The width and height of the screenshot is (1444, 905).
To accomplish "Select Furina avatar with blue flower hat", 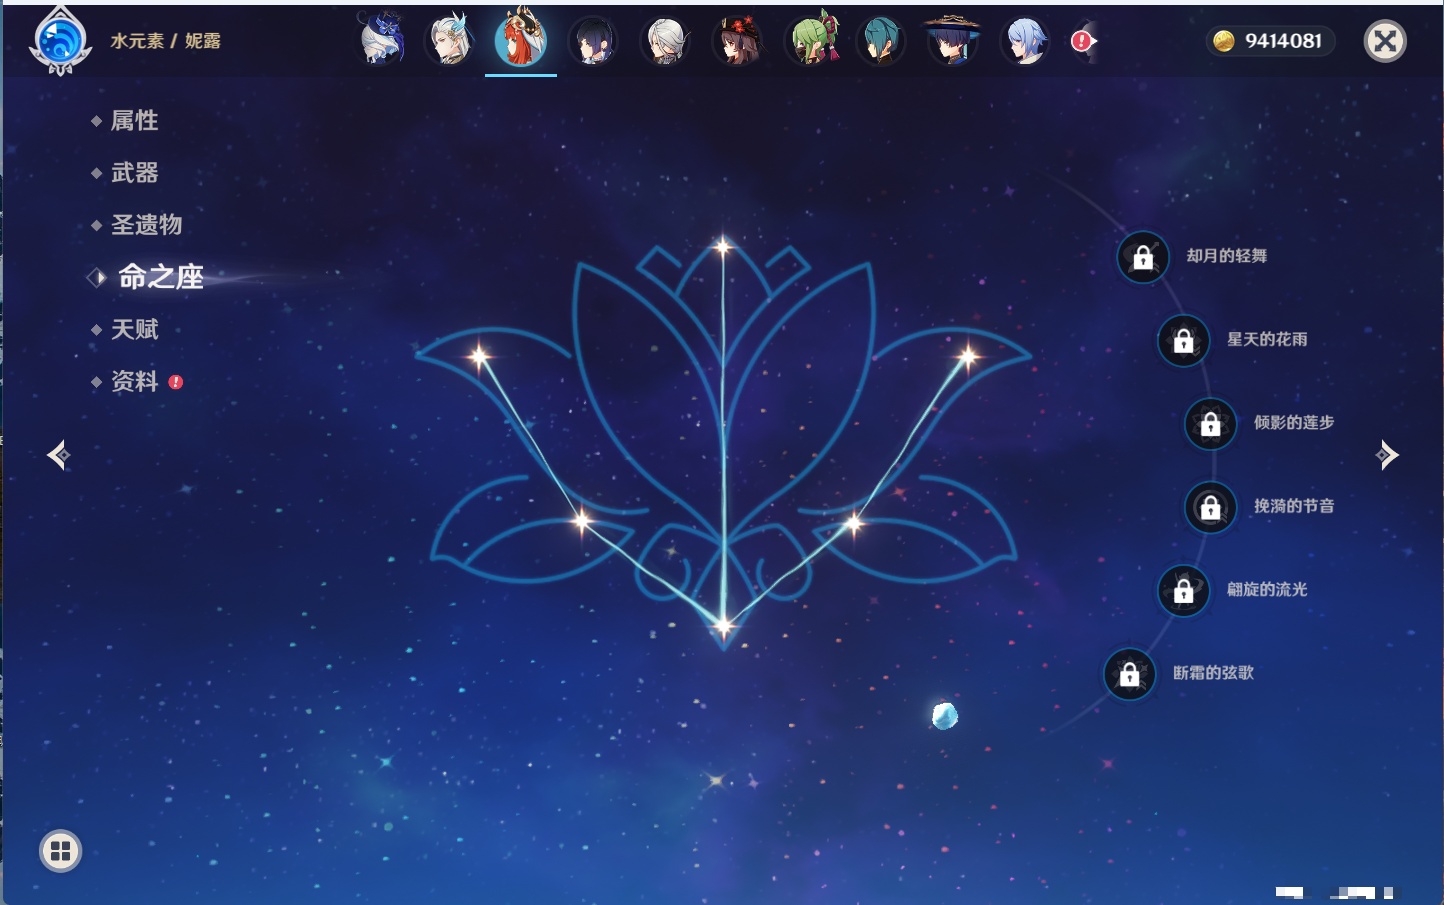I will 380,40.
